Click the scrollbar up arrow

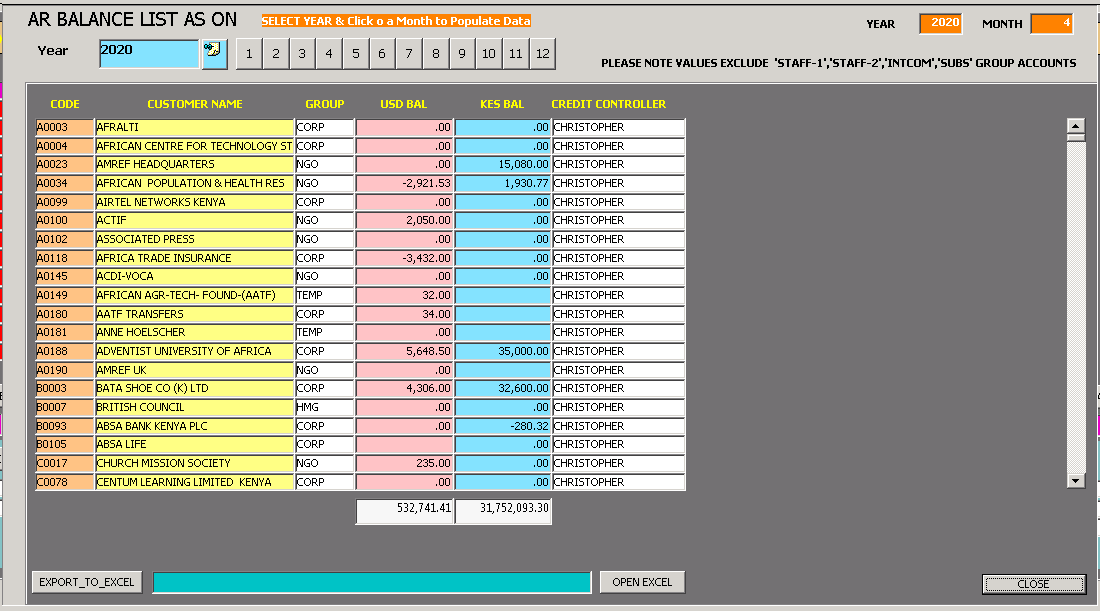pos(1075,126)
